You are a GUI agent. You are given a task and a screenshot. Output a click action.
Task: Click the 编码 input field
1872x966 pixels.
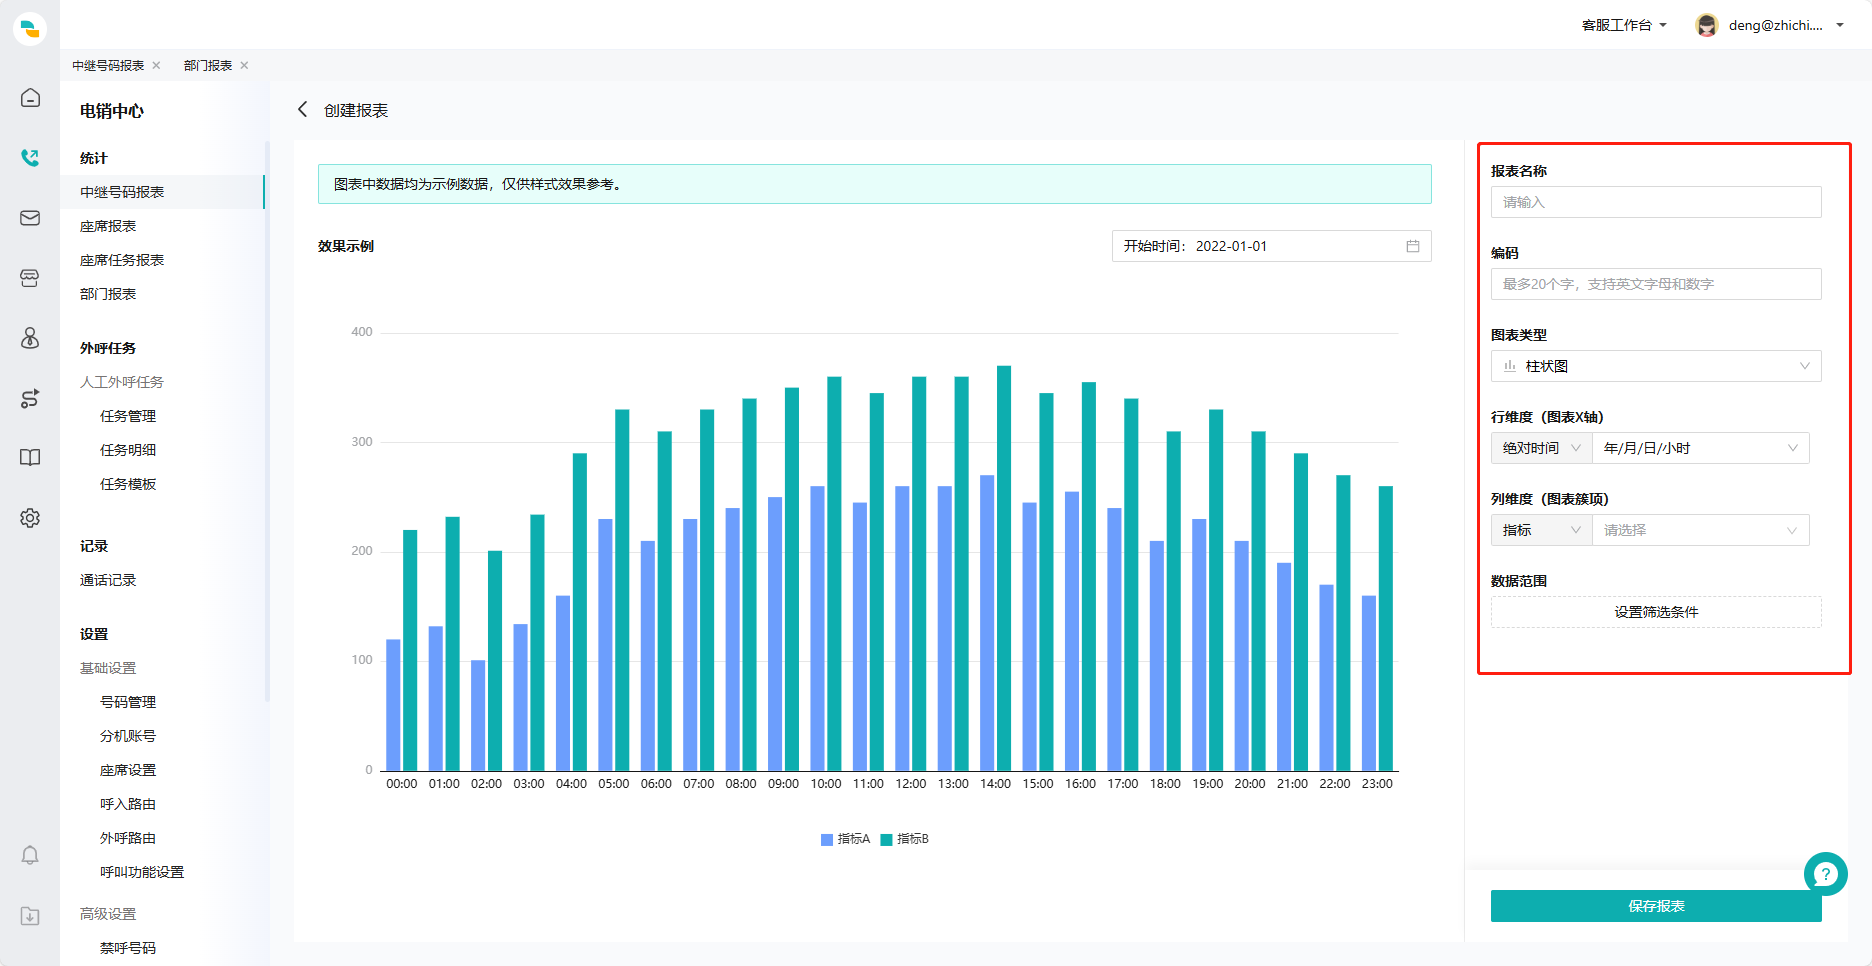(x=1656, y=284)
